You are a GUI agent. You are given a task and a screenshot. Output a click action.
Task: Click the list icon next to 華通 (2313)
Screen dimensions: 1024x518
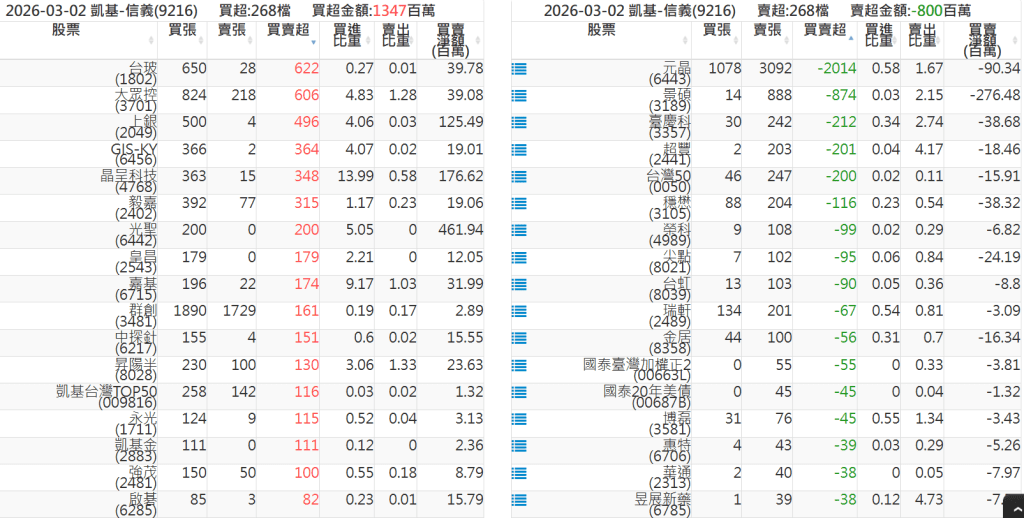click(519, 474)
